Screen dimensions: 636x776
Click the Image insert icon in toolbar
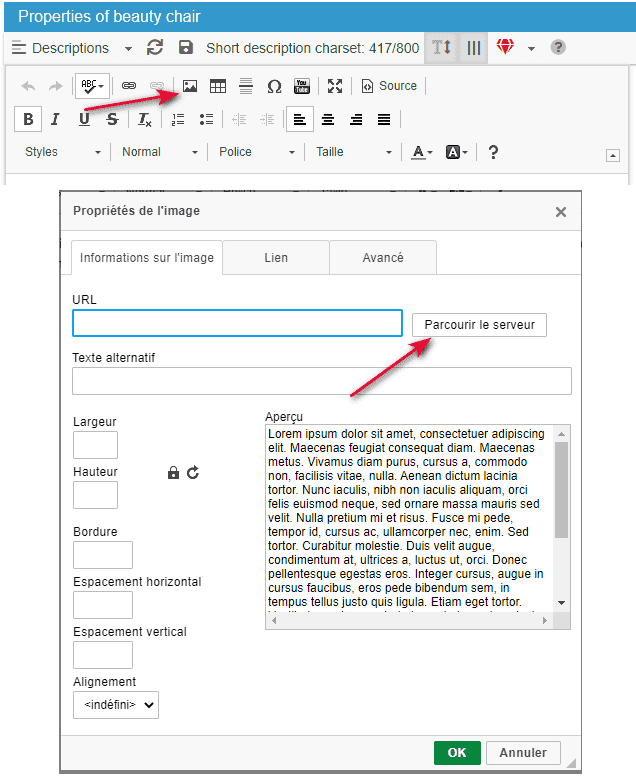(189, 86)
